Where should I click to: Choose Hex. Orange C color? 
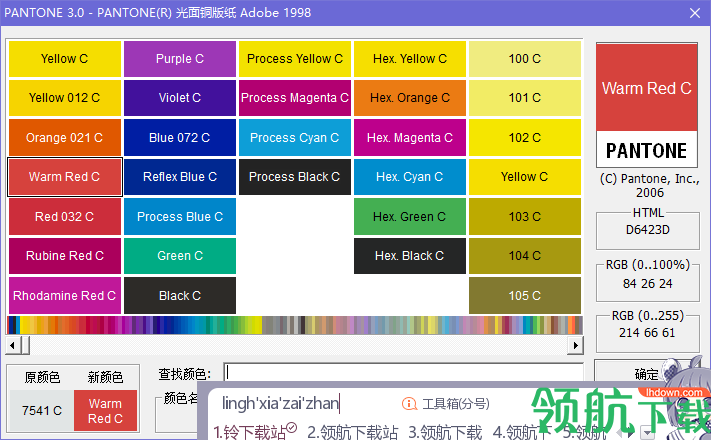click(x=410, y=98)
